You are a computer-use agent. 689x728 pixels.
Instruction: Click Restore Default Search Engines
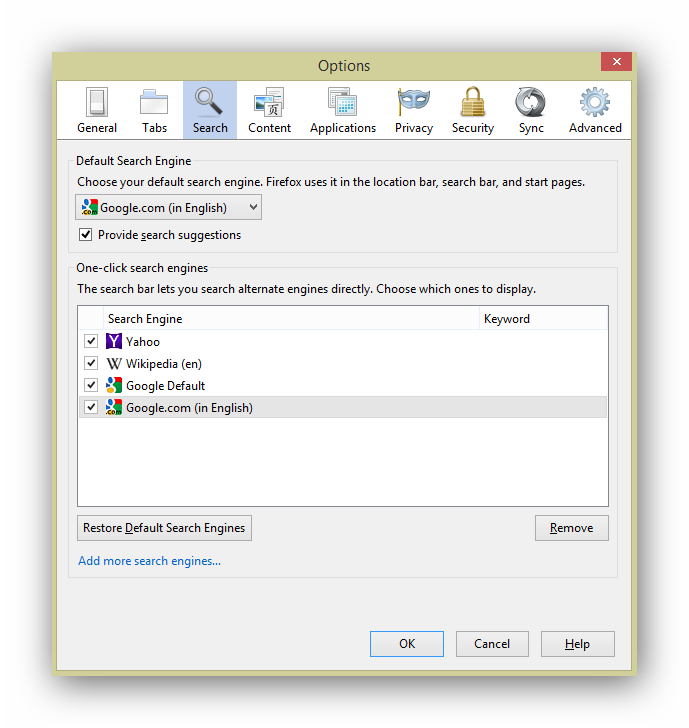click(x=164, y=528)
